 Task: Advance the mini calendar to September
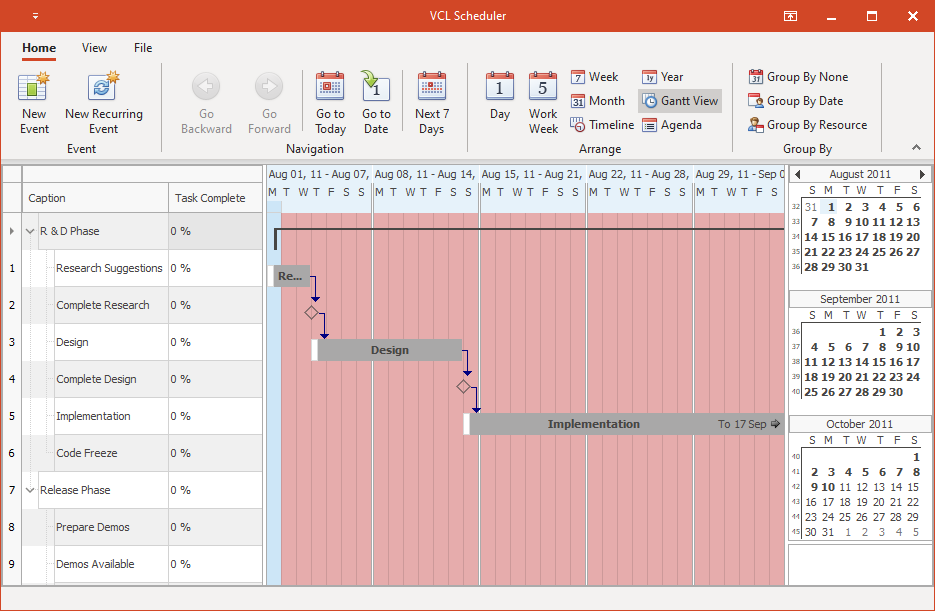coord(922,173)
